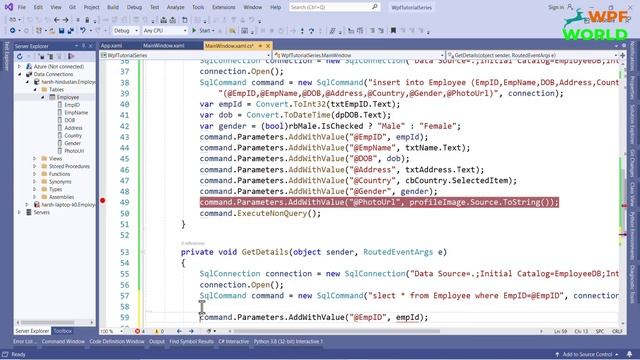
Task: Switch to the Toolbox tab
Action: pyautogui.click(x=63, y=331)
